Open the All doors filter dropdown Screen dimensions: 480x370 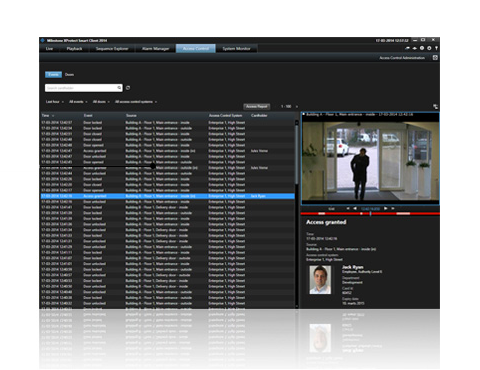pos(101,102)
